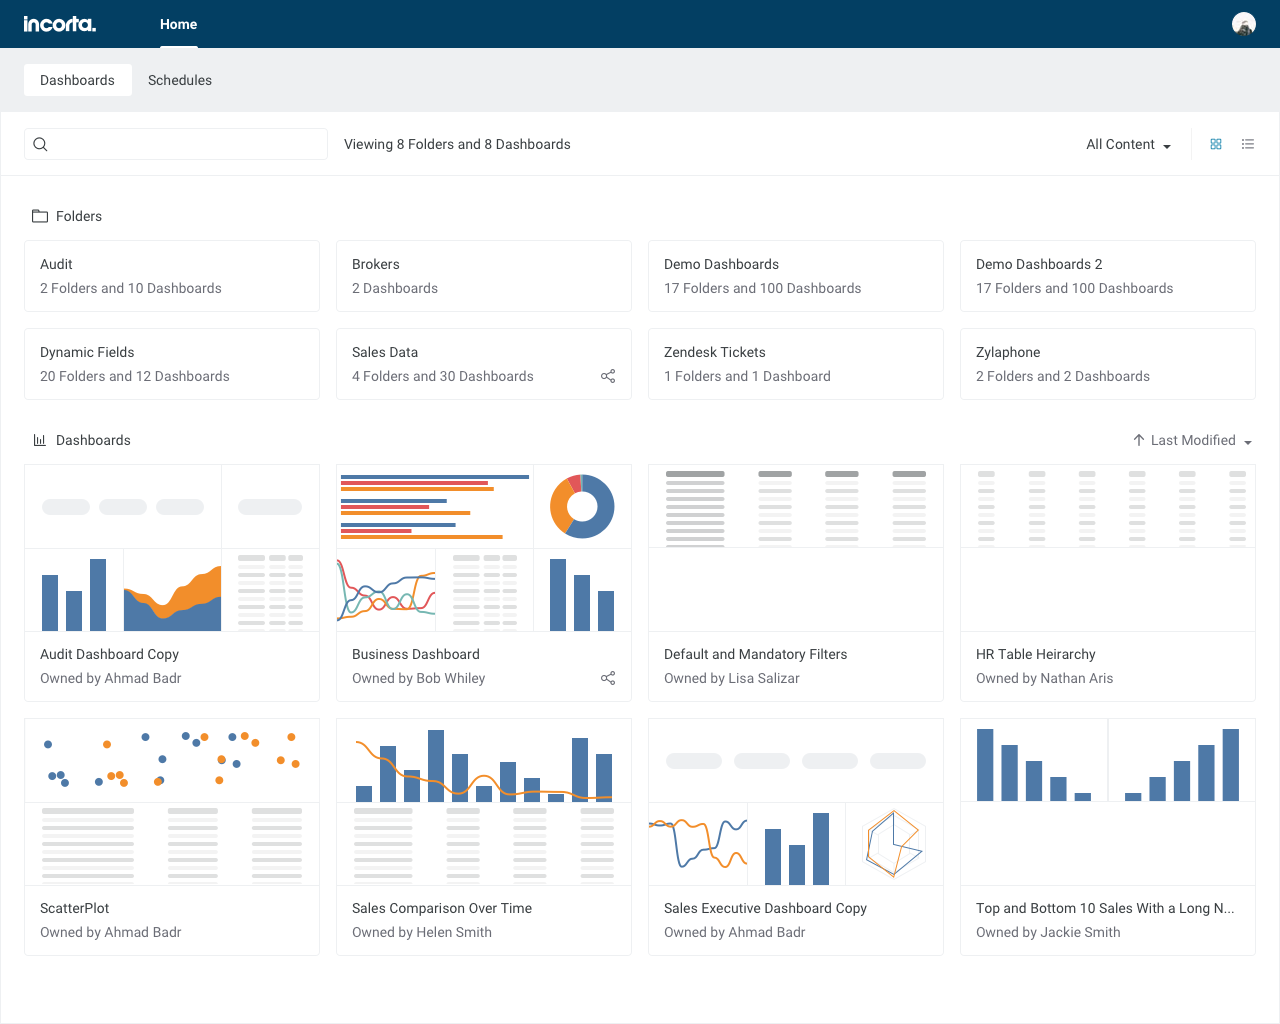Open the Schedules tab
This screenshot has height=1024, width=1280.
(180, 80)
